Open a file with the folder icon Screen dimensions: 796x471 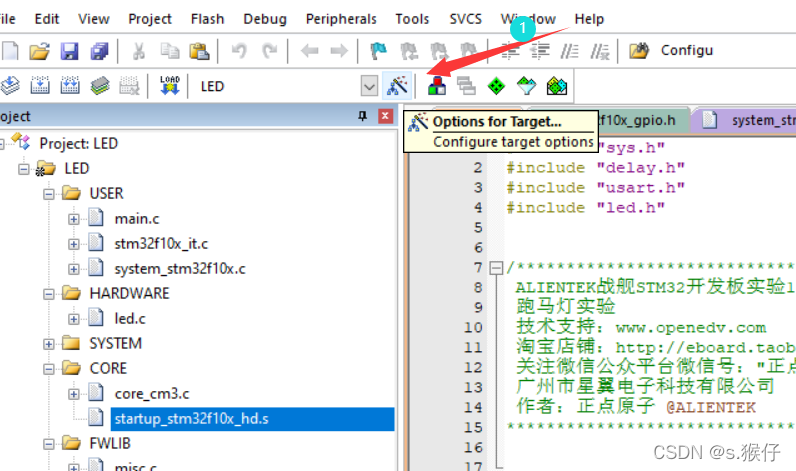(x=39, y=51)
